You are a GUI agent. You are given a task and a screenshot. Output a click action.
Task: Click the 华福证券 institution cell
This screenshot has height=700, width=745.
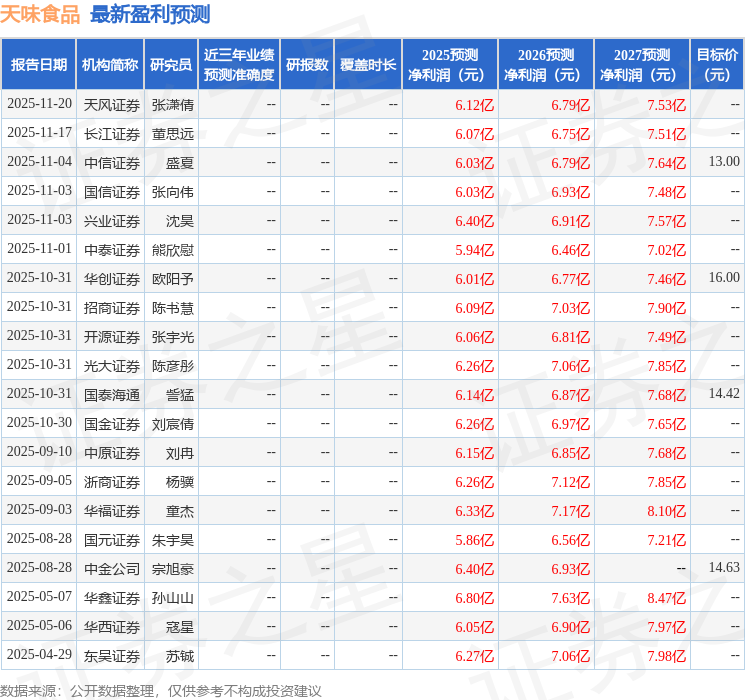(112, 511)
